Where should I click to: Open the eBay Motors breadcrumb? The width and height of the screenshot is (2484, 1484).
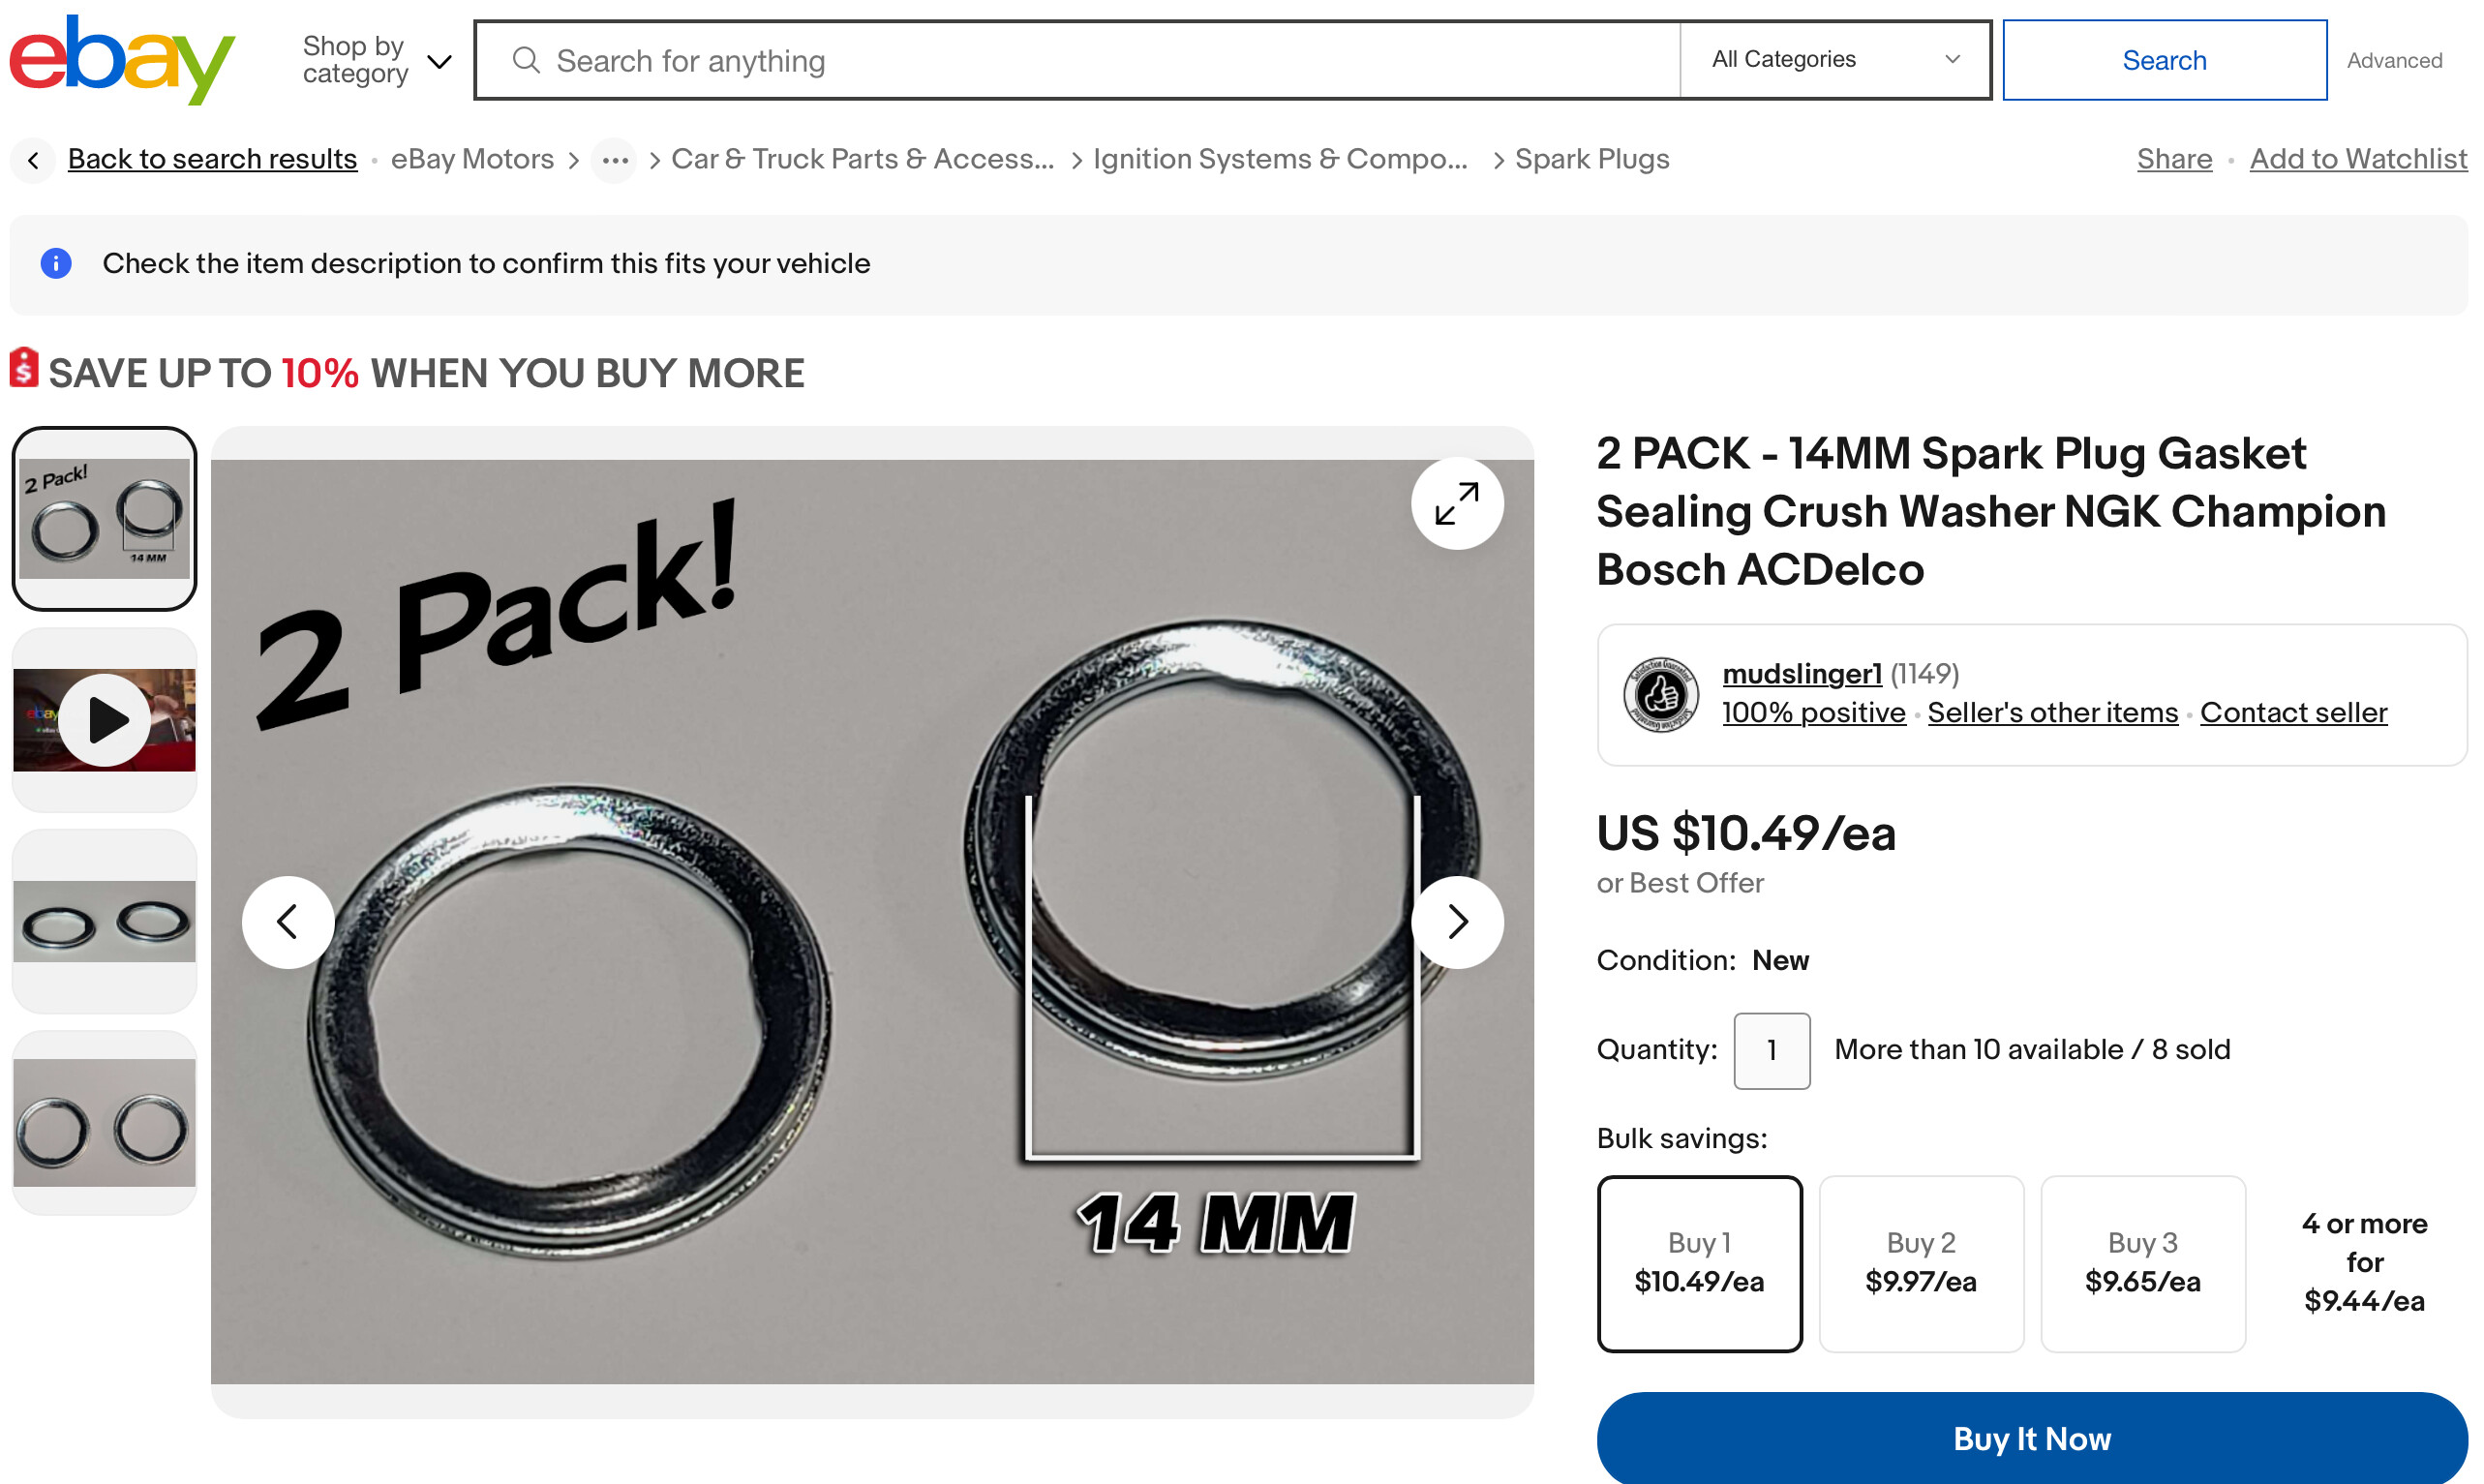tap(472, 159)
